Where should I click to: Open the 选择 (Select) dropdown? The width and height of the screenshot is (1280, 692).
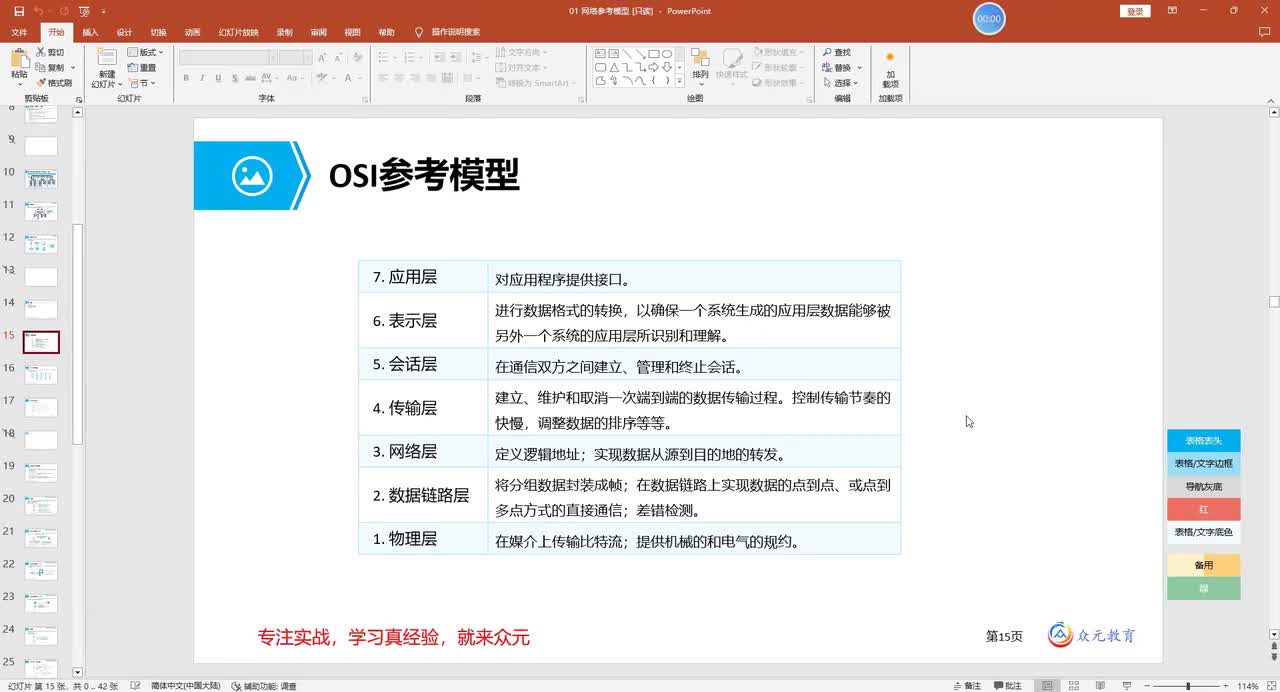coord(842,83)
